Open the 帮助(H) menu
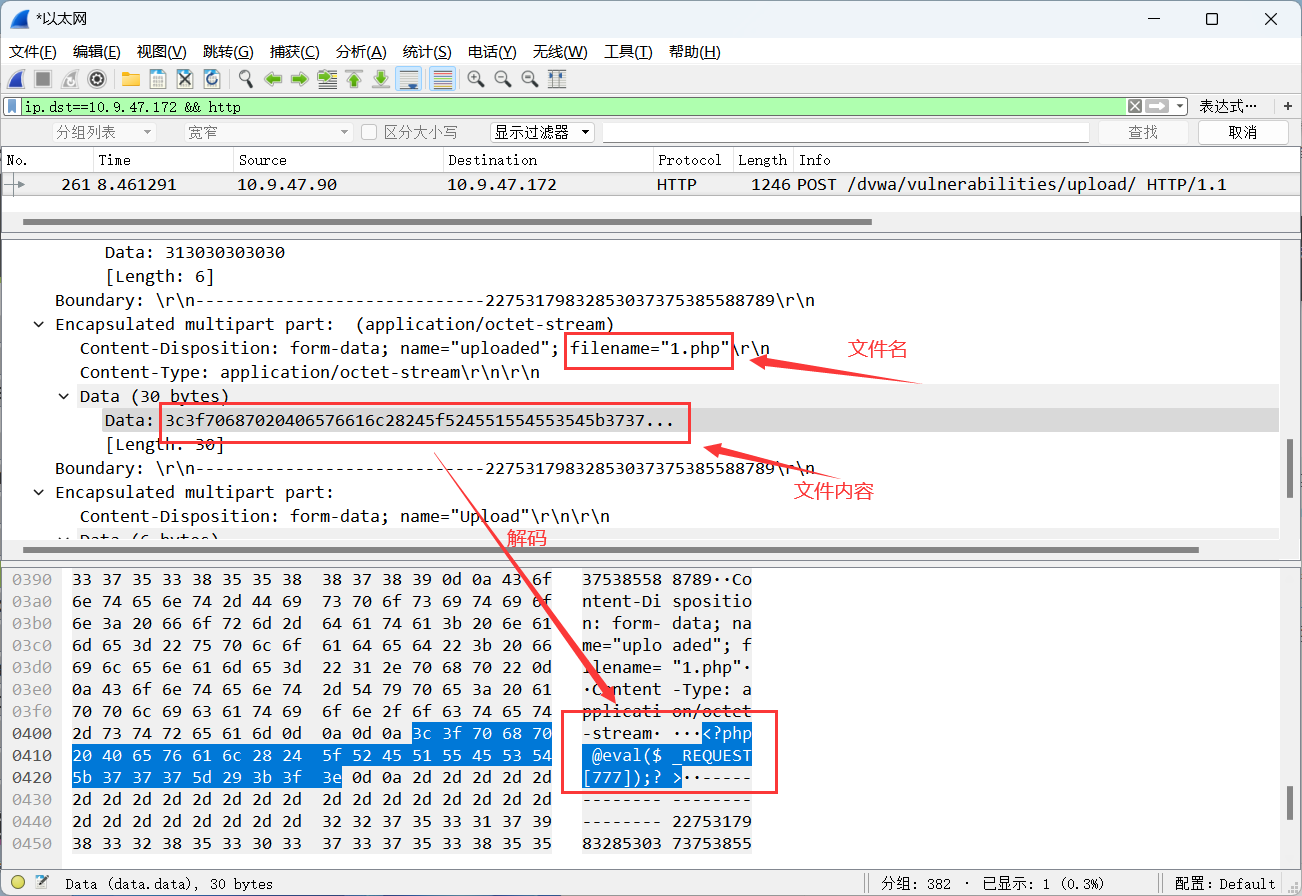Image resolution: width=1302 pixels, height=896 pixels. pos(695,52)
